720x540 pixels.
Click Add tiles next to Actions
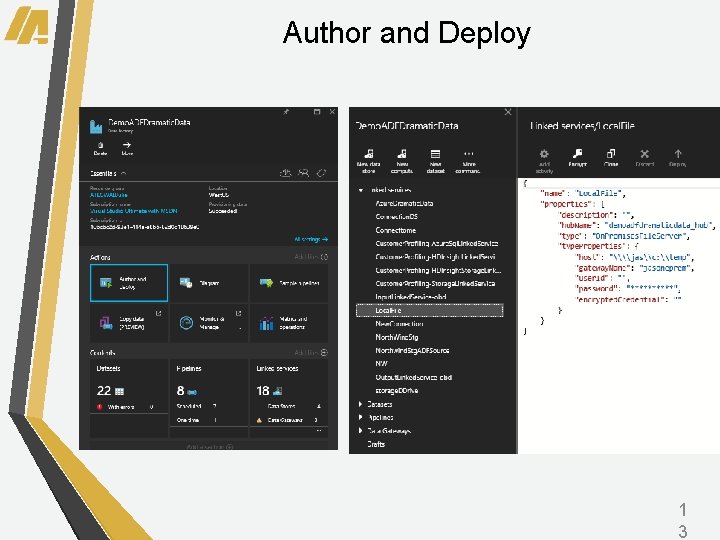[311, 257]
